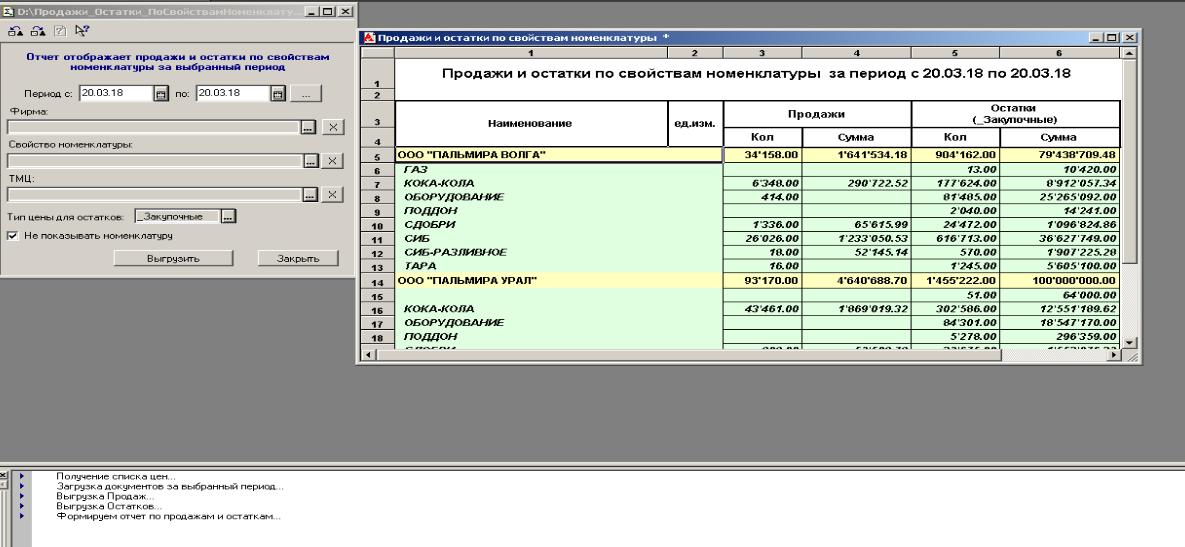Open Свойство номенклатуры selection '...' button
Viewport: 1185px width, 547px height.
click(311, 161)
